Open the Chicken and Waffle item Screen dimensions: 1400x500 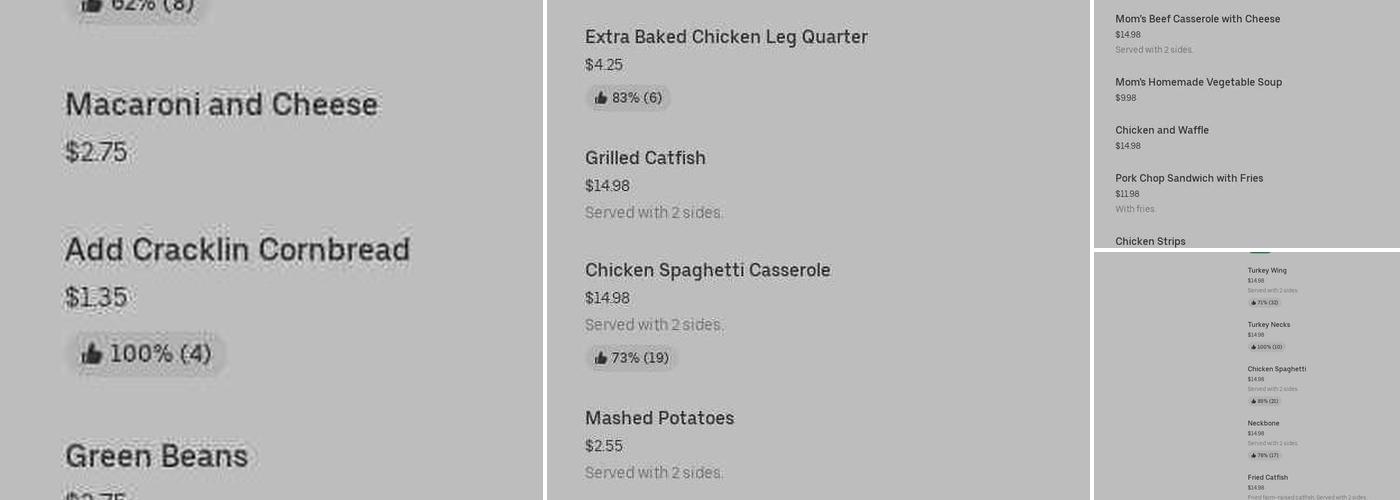(1162, 130)
